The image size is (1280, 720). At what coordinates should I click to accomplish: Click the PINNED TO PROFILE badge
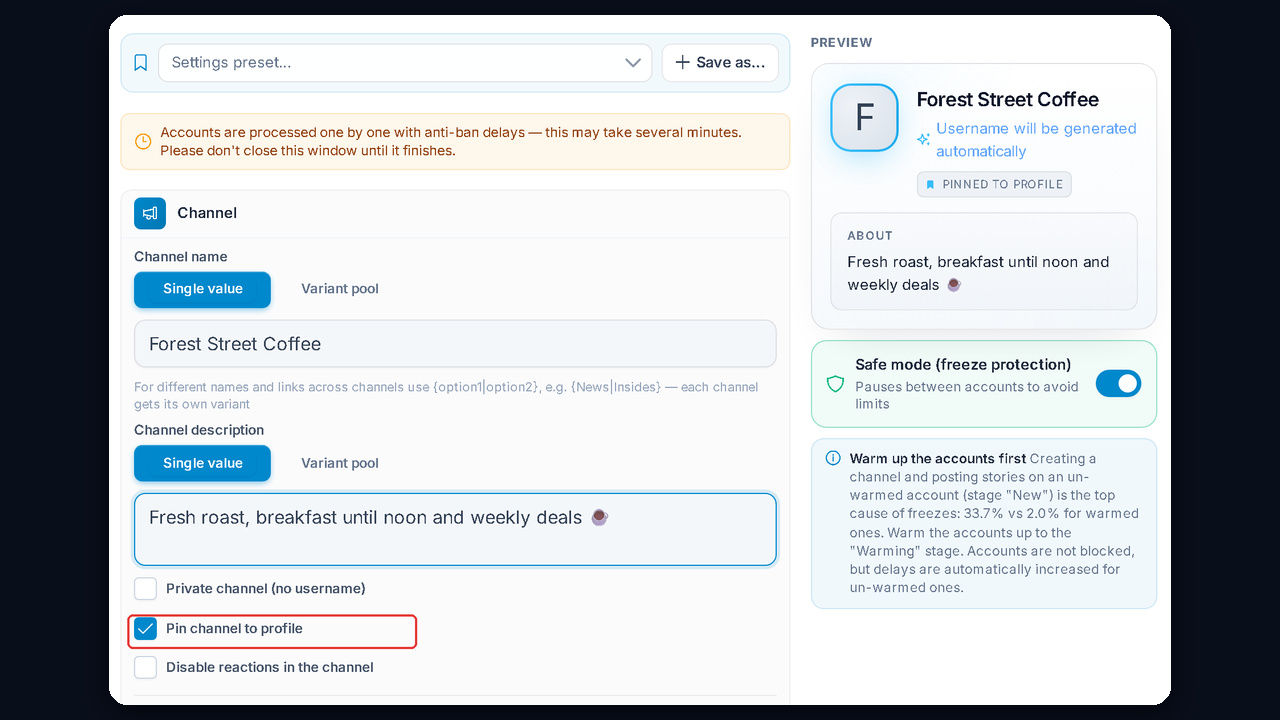(x=994, y=185)
